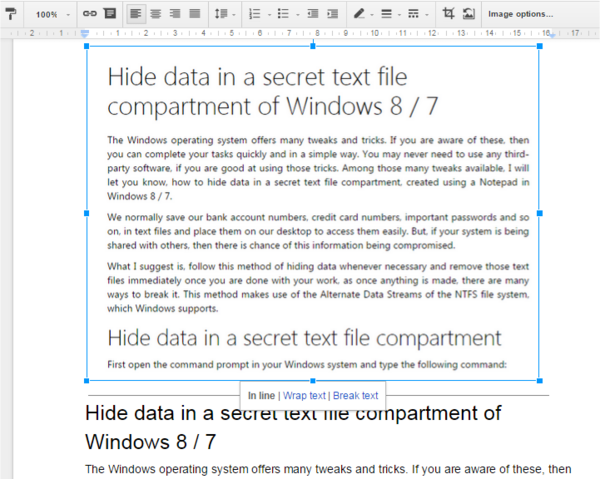Screen dimensions: 600x479
Task: Increase indent using the indent icon
Action: 333,14
